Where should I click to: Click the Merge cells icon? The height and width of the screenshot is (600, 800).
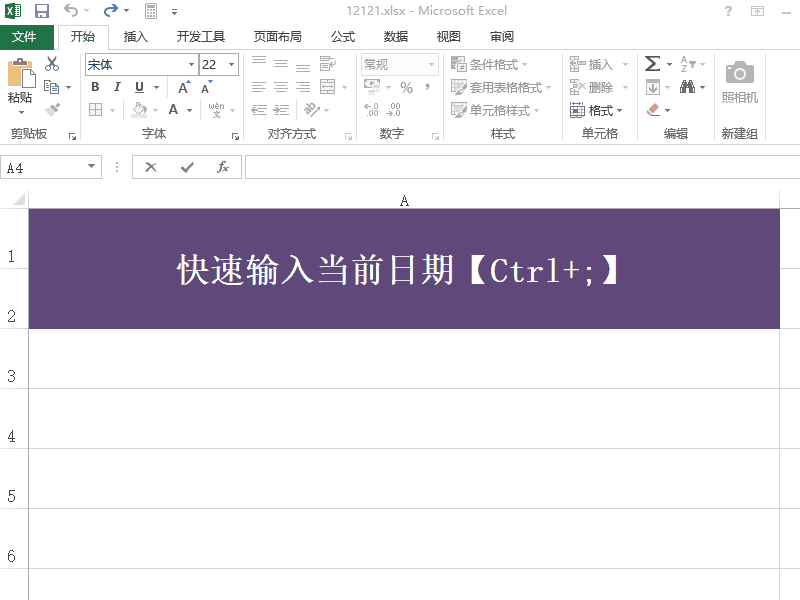click(x=328, y=87)
